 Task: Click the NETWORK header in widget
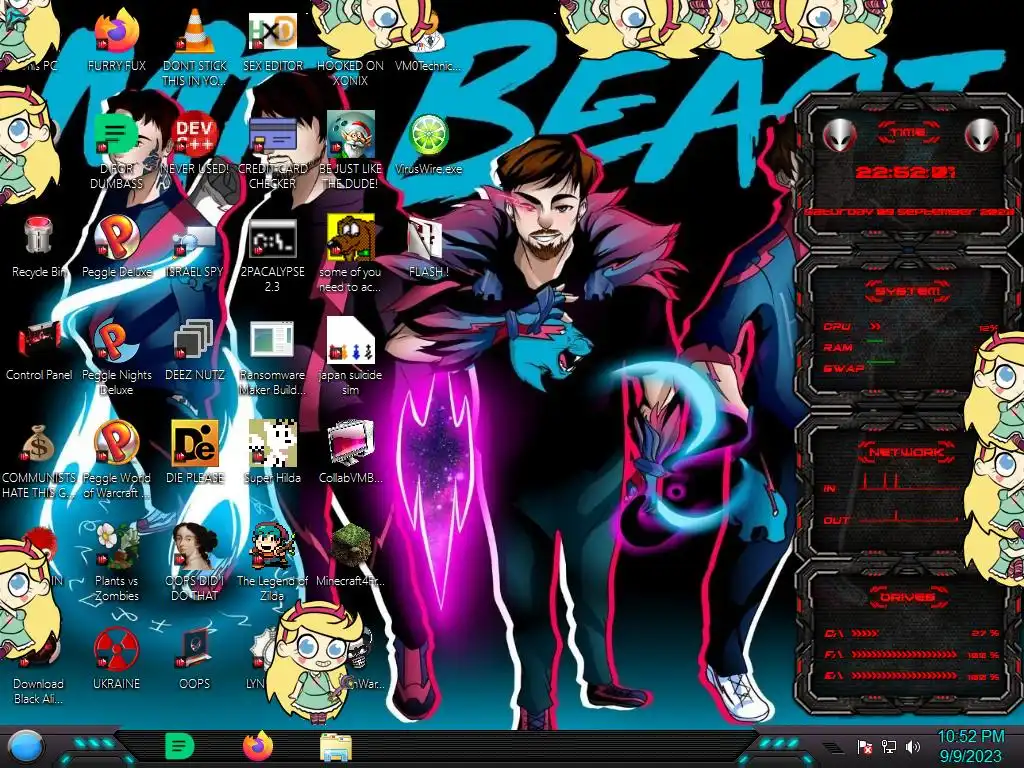(x=906, y=452)
